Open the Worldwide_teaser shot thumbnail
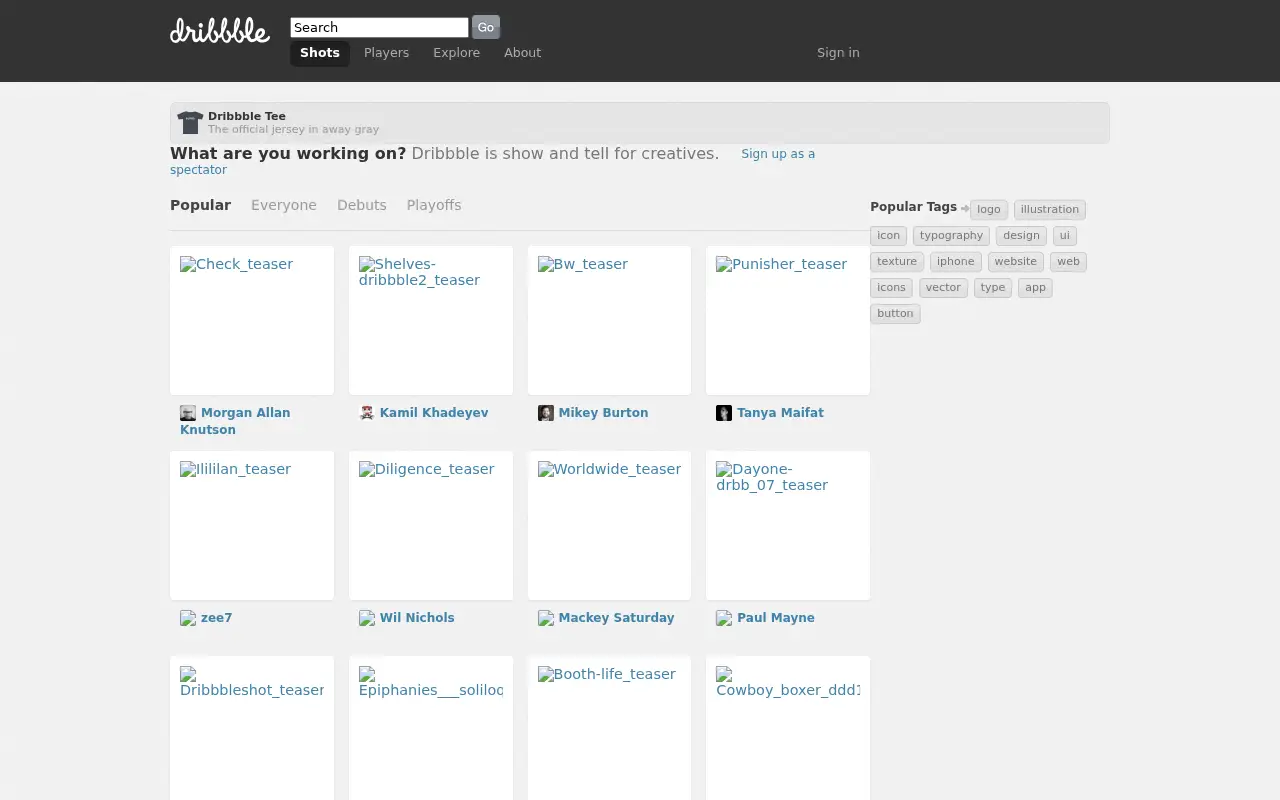 click(609, 525)
